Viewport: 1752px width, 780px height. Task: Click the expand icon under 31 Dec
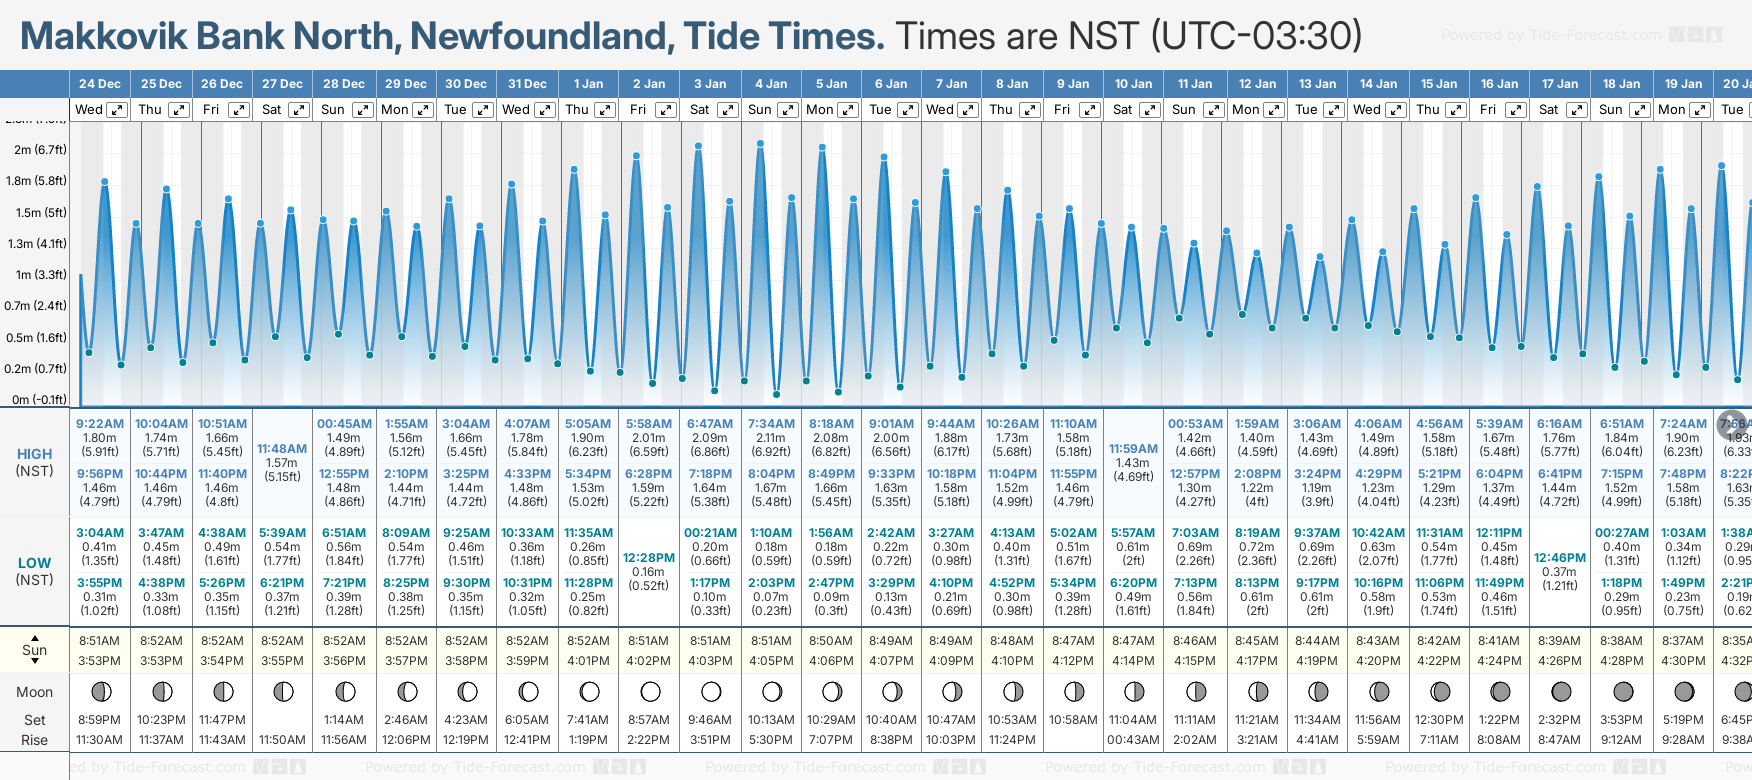tap(545, 110)
